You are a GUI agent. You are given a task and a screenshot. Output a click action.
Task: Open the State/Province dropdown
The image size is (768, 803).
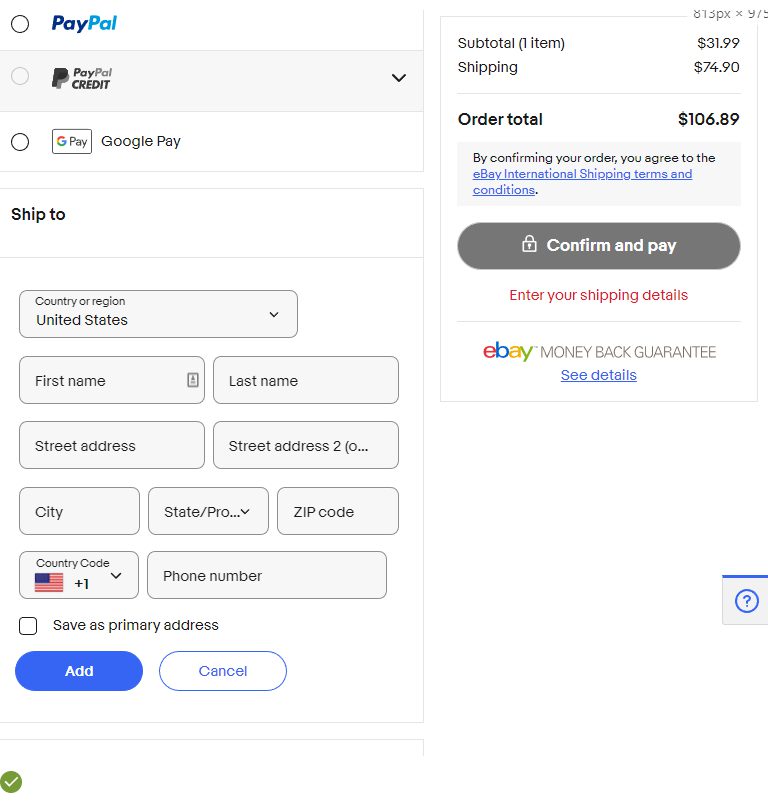pyautogui.click(x=208, y=511)
